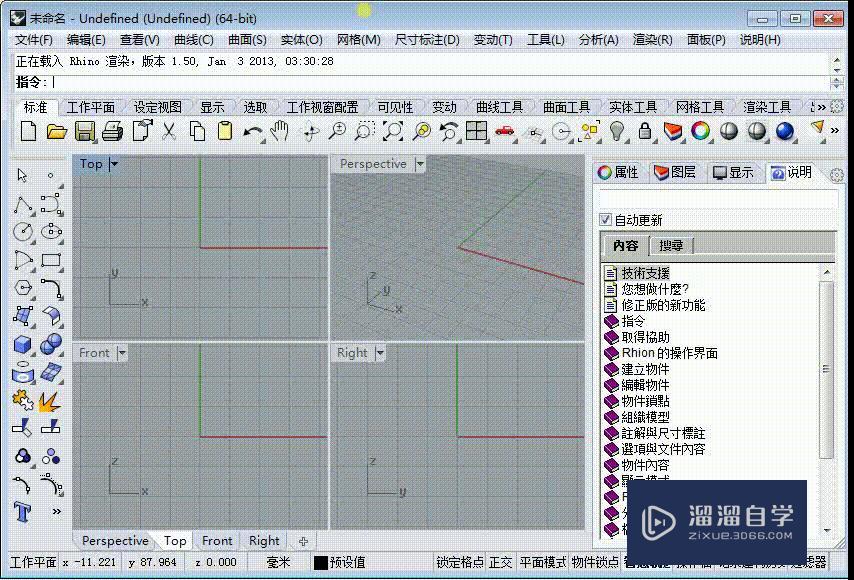Image resolution: width=854 pixels, height=580 pixels.
Task: Click in the 指令 command input field
Action: (441, 83)
